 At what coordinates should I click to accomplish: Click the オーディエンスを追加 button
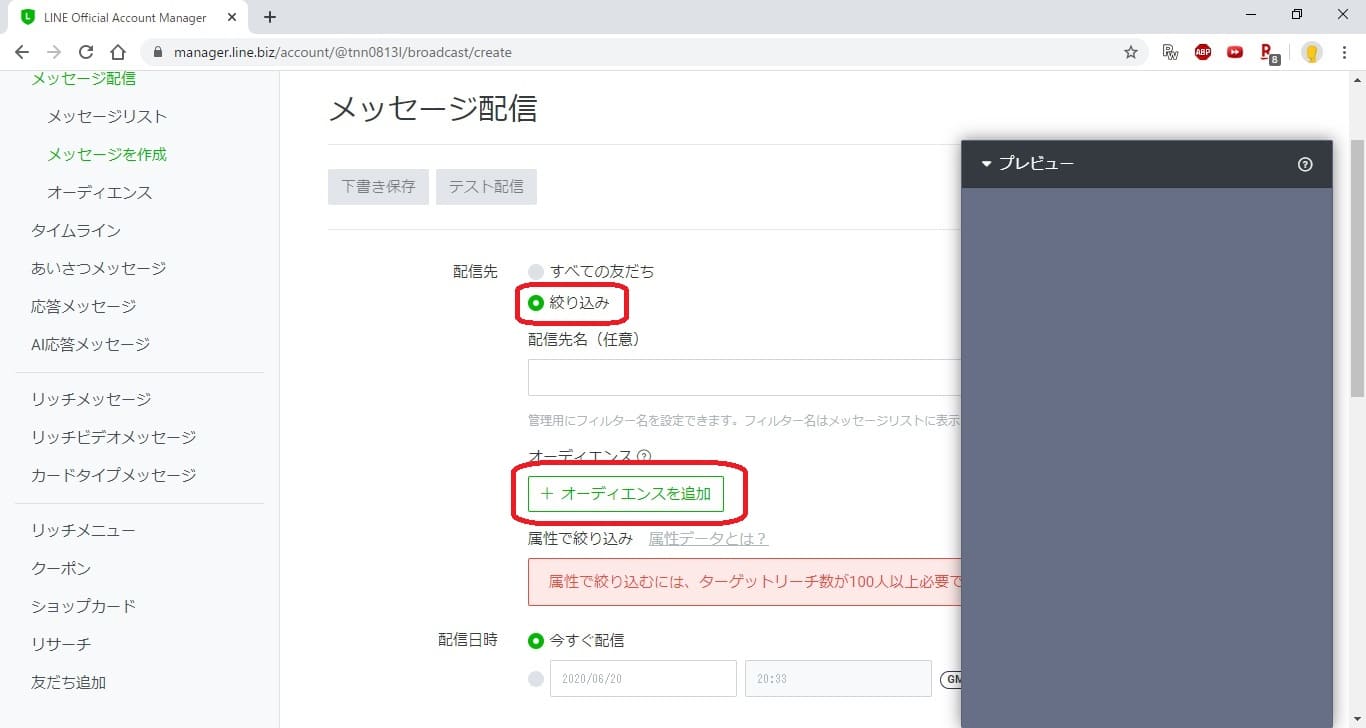(x=626, y=494)
